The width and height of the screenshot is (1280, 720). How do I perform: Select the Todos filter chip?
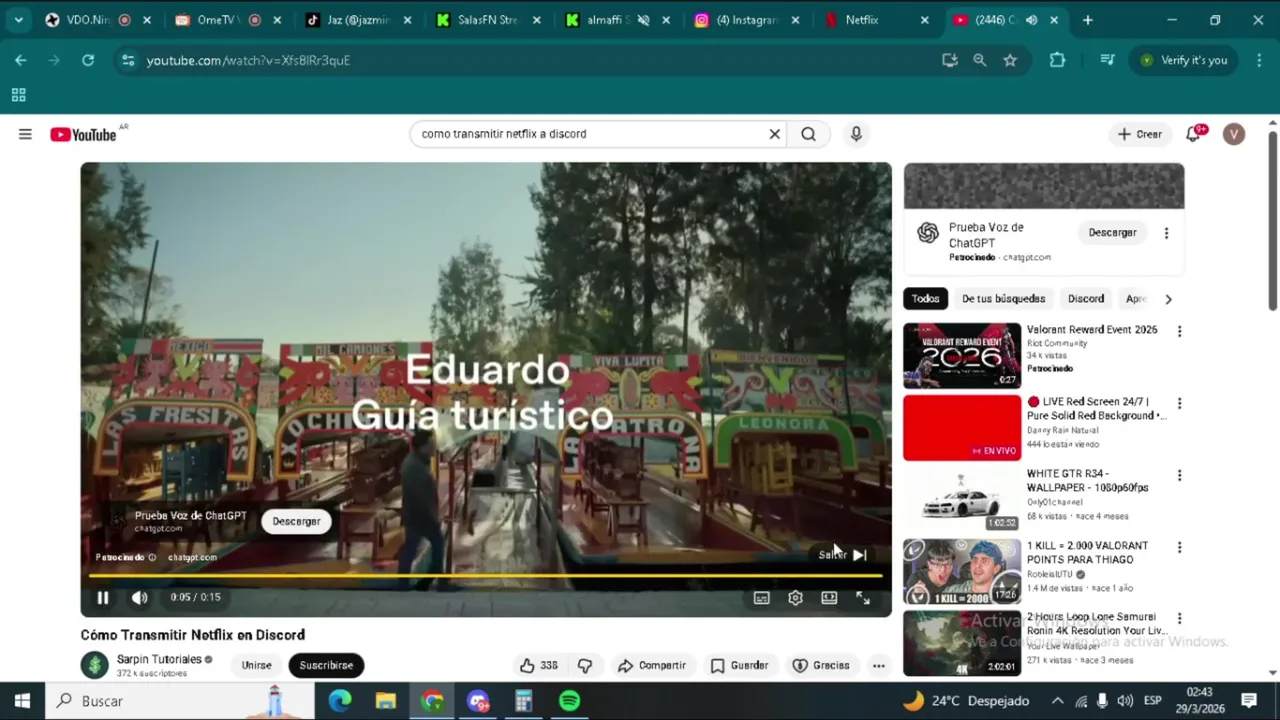pyautogui.click(x=925, y=298)
